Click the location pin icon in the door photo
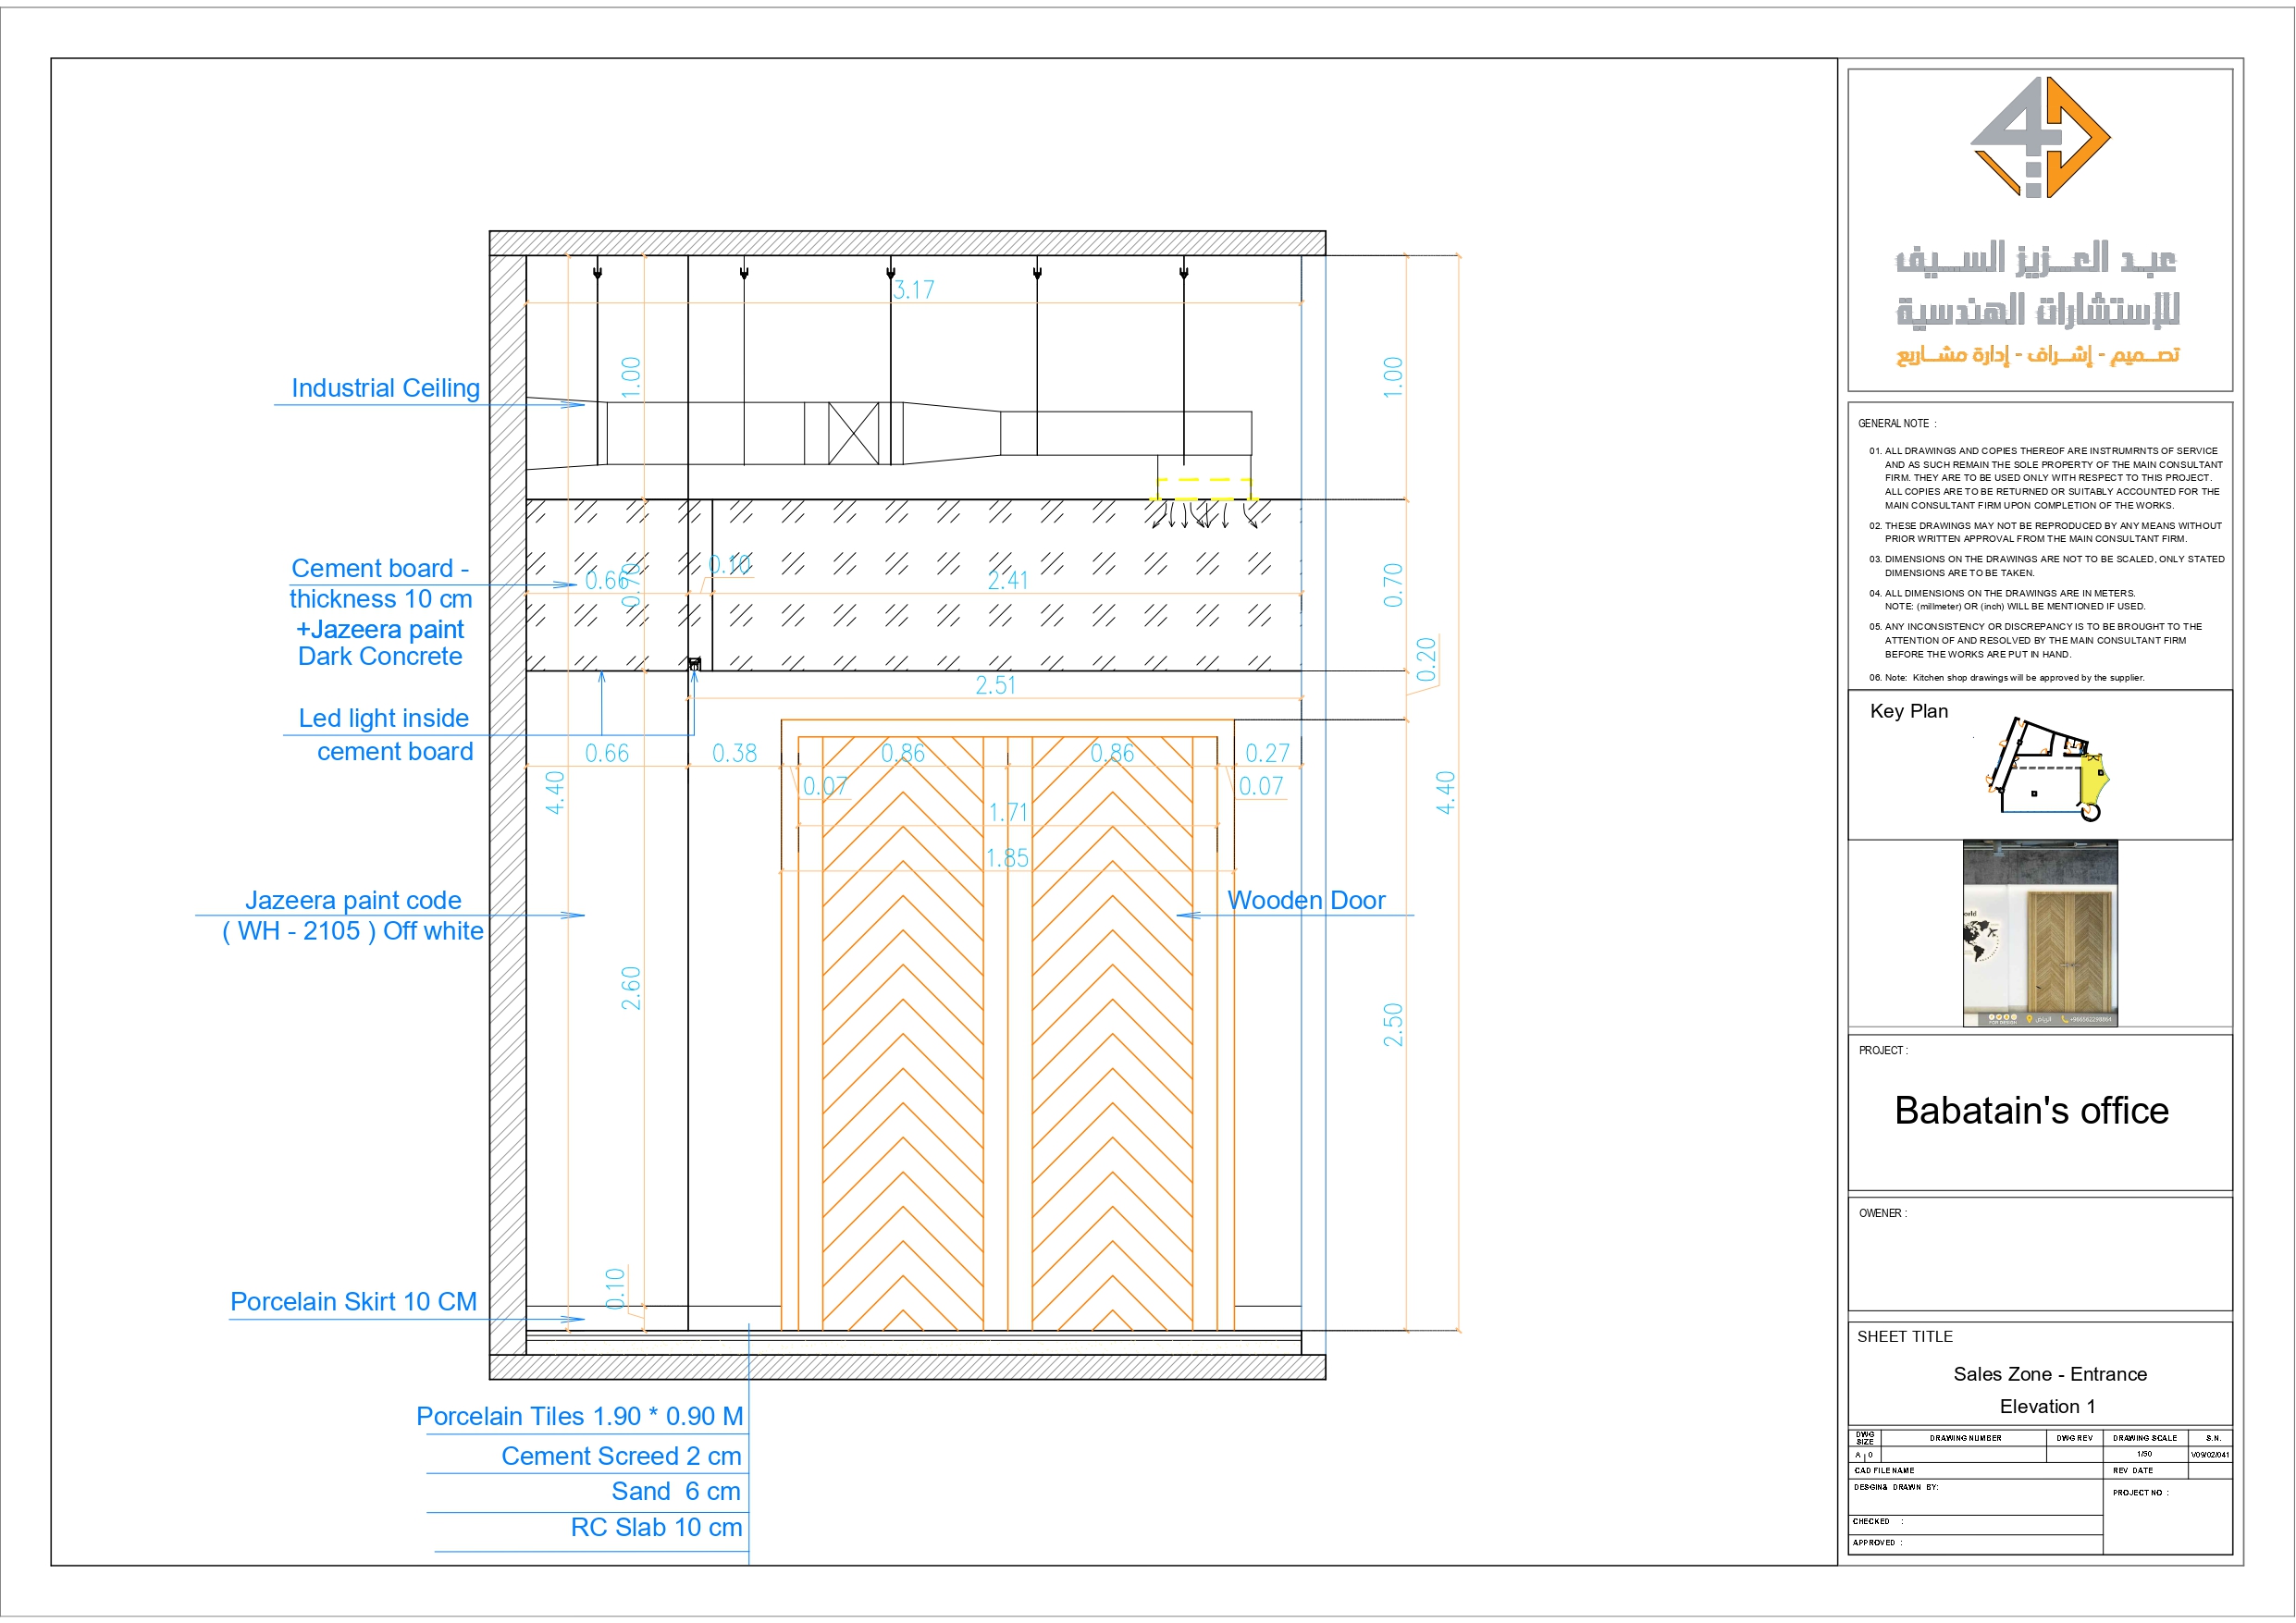This screenshot has height=1623, width=2296. tap(2030, 1018)
